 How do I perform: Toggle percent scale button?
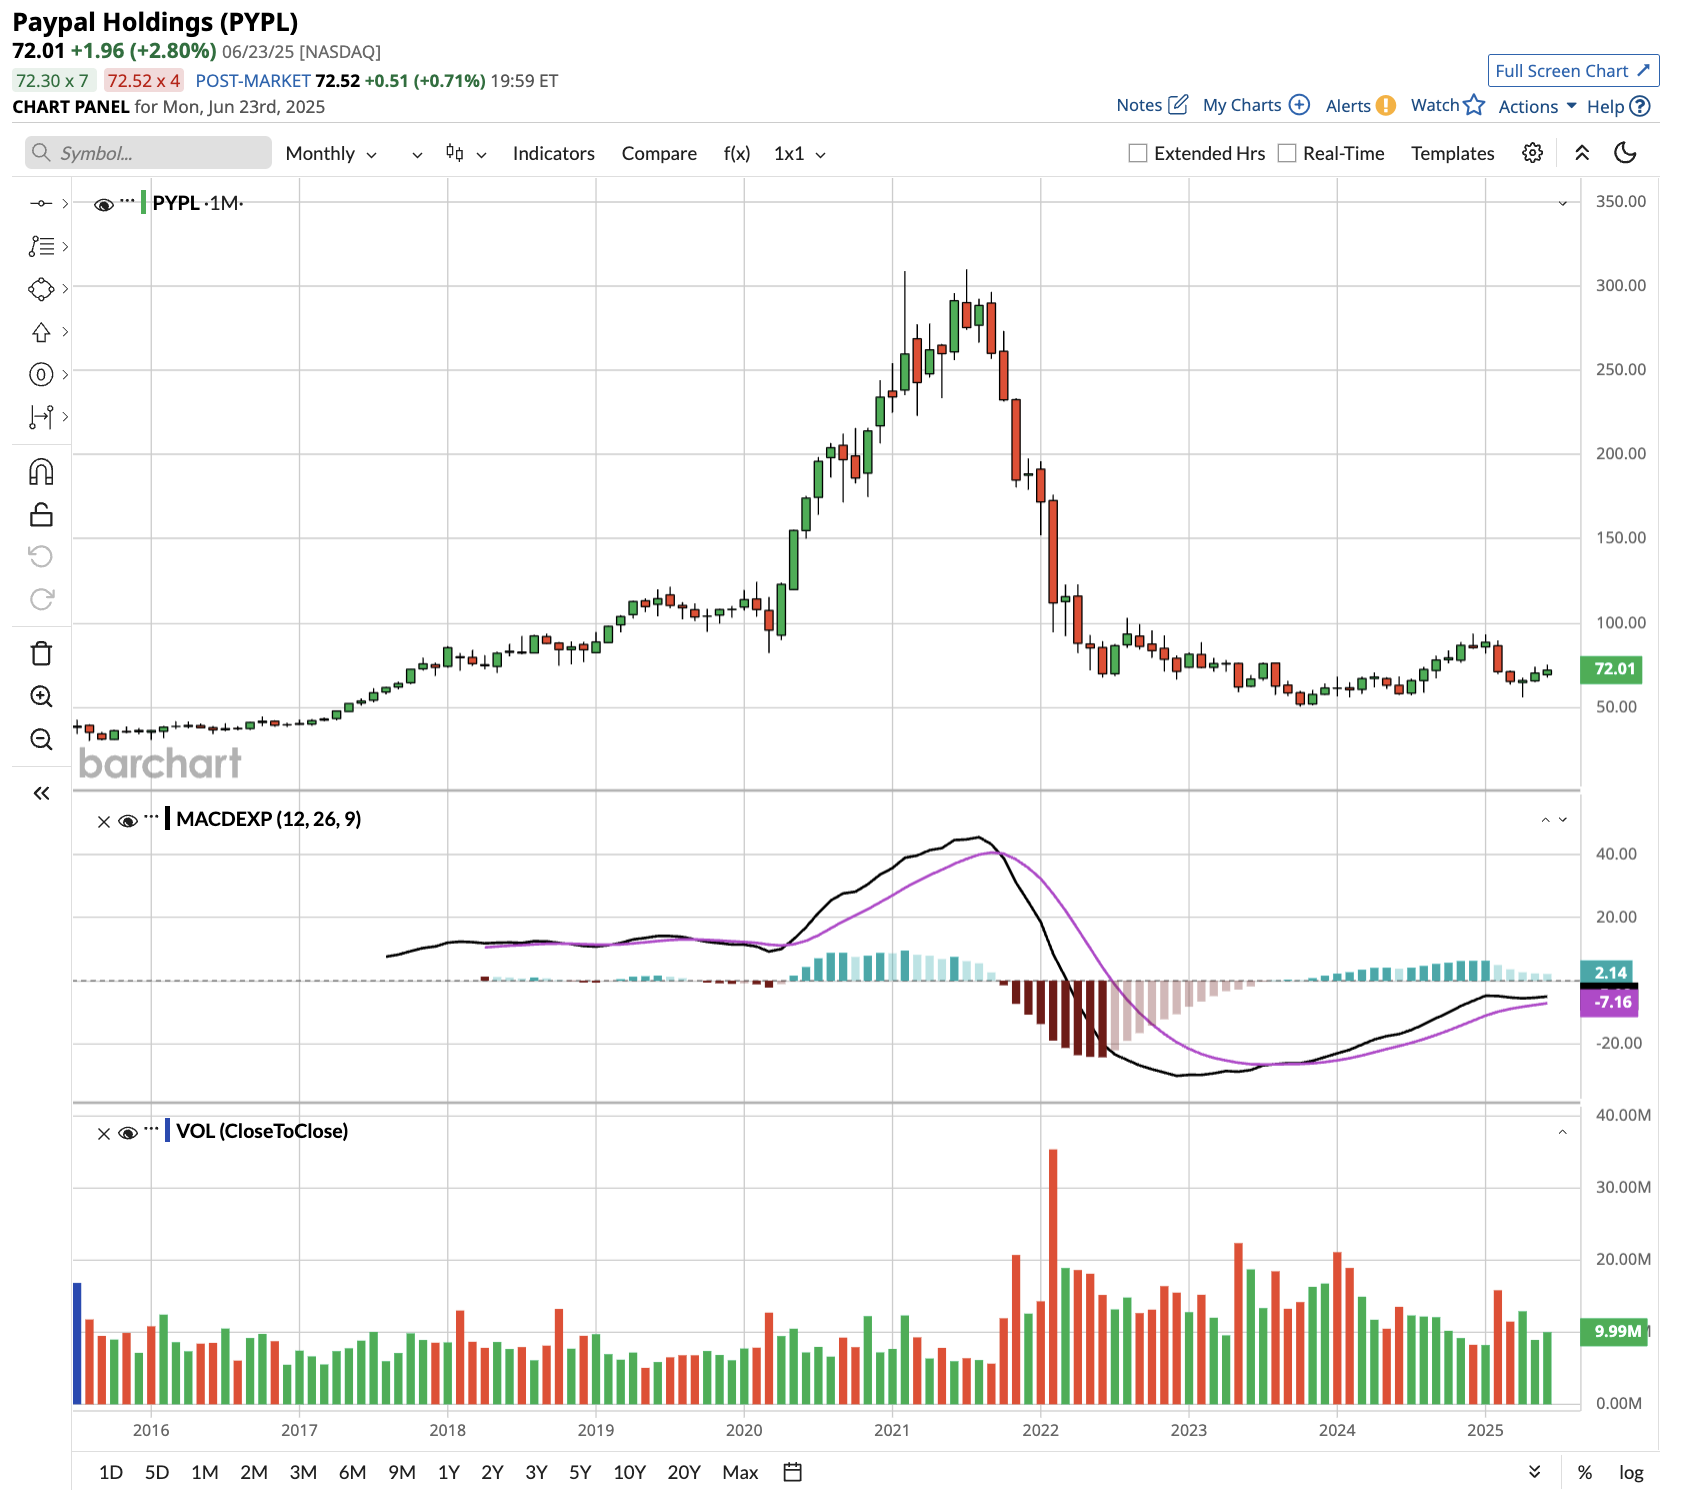click(x=1585, y=1472)
